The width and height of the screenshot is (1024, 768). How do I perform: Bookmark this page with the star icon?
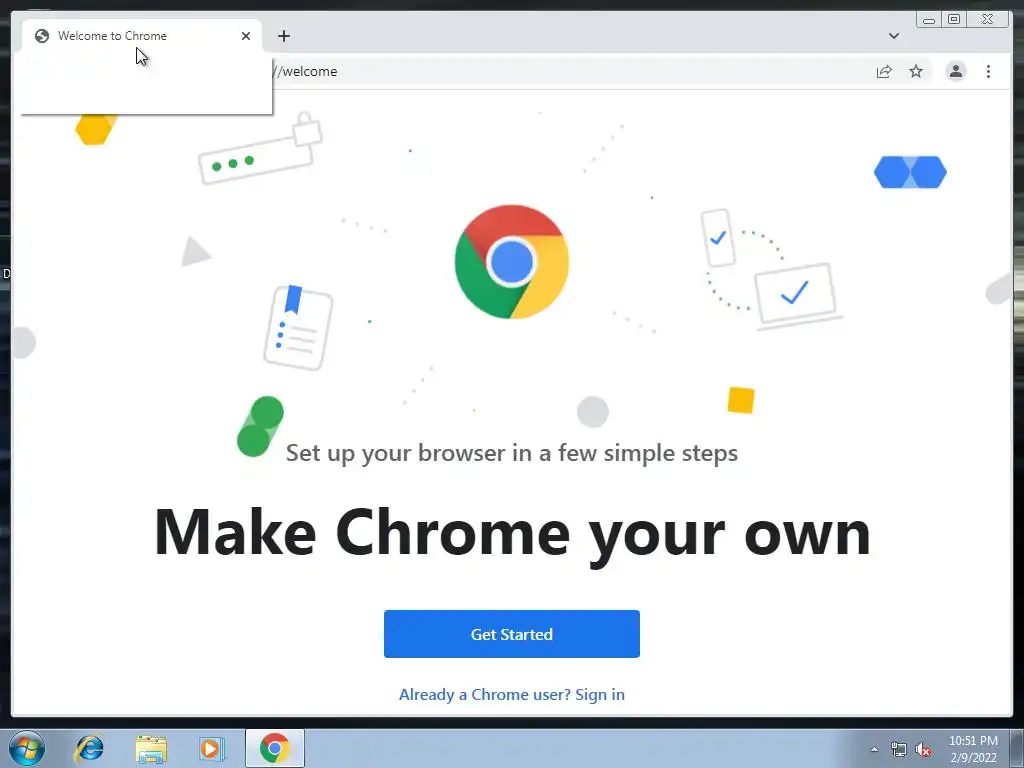tap(916, 71)
